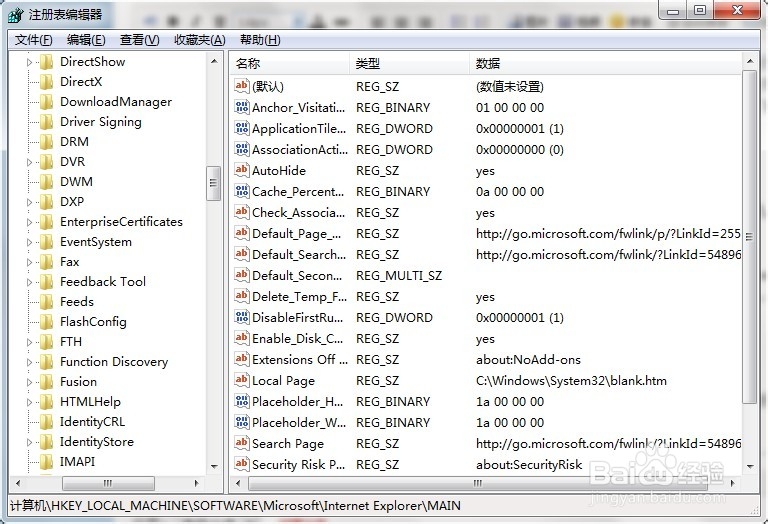Click the values pane horizontal scrollbar thumb
Image resolution: width=768 pixels, height=524 pixels.
(x=478, y=483)
